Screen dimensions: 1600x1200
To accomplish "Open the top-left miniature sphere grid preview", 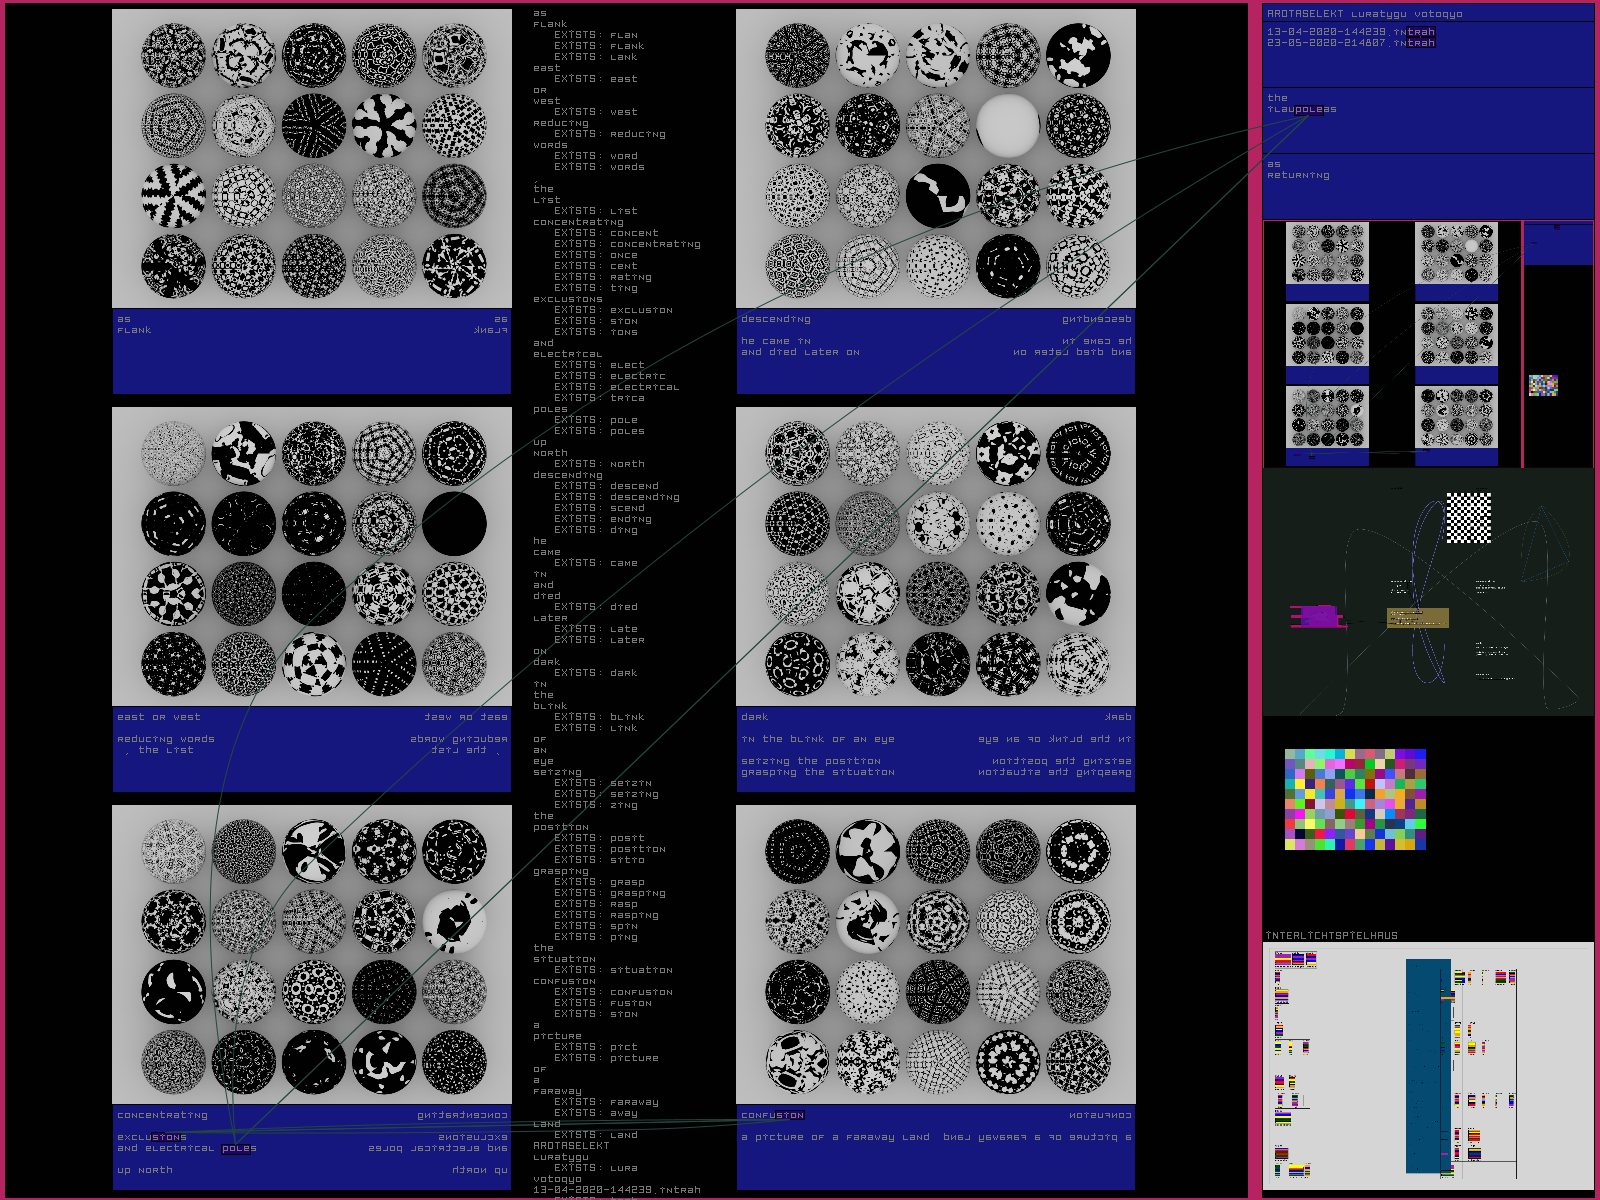I will click(1326, 254).
